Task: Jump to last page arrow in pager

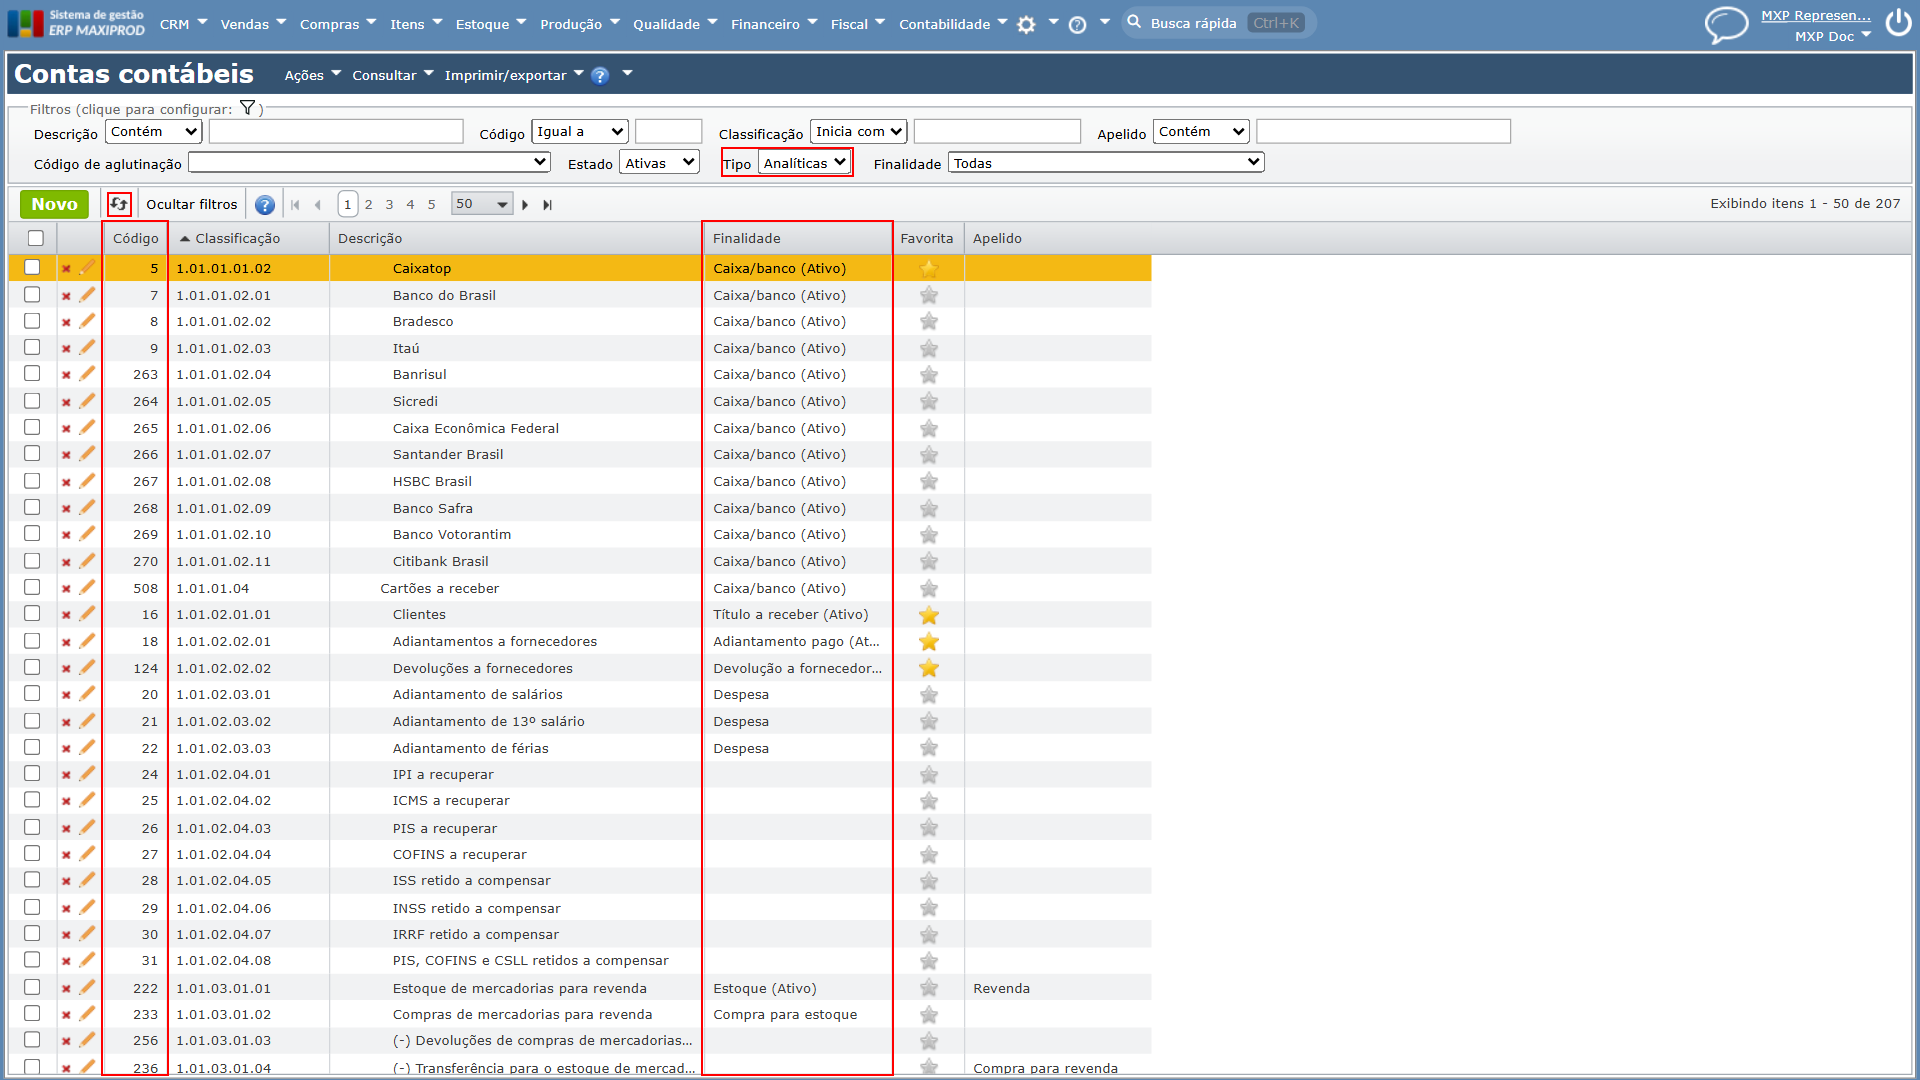Action: [547, 205]
